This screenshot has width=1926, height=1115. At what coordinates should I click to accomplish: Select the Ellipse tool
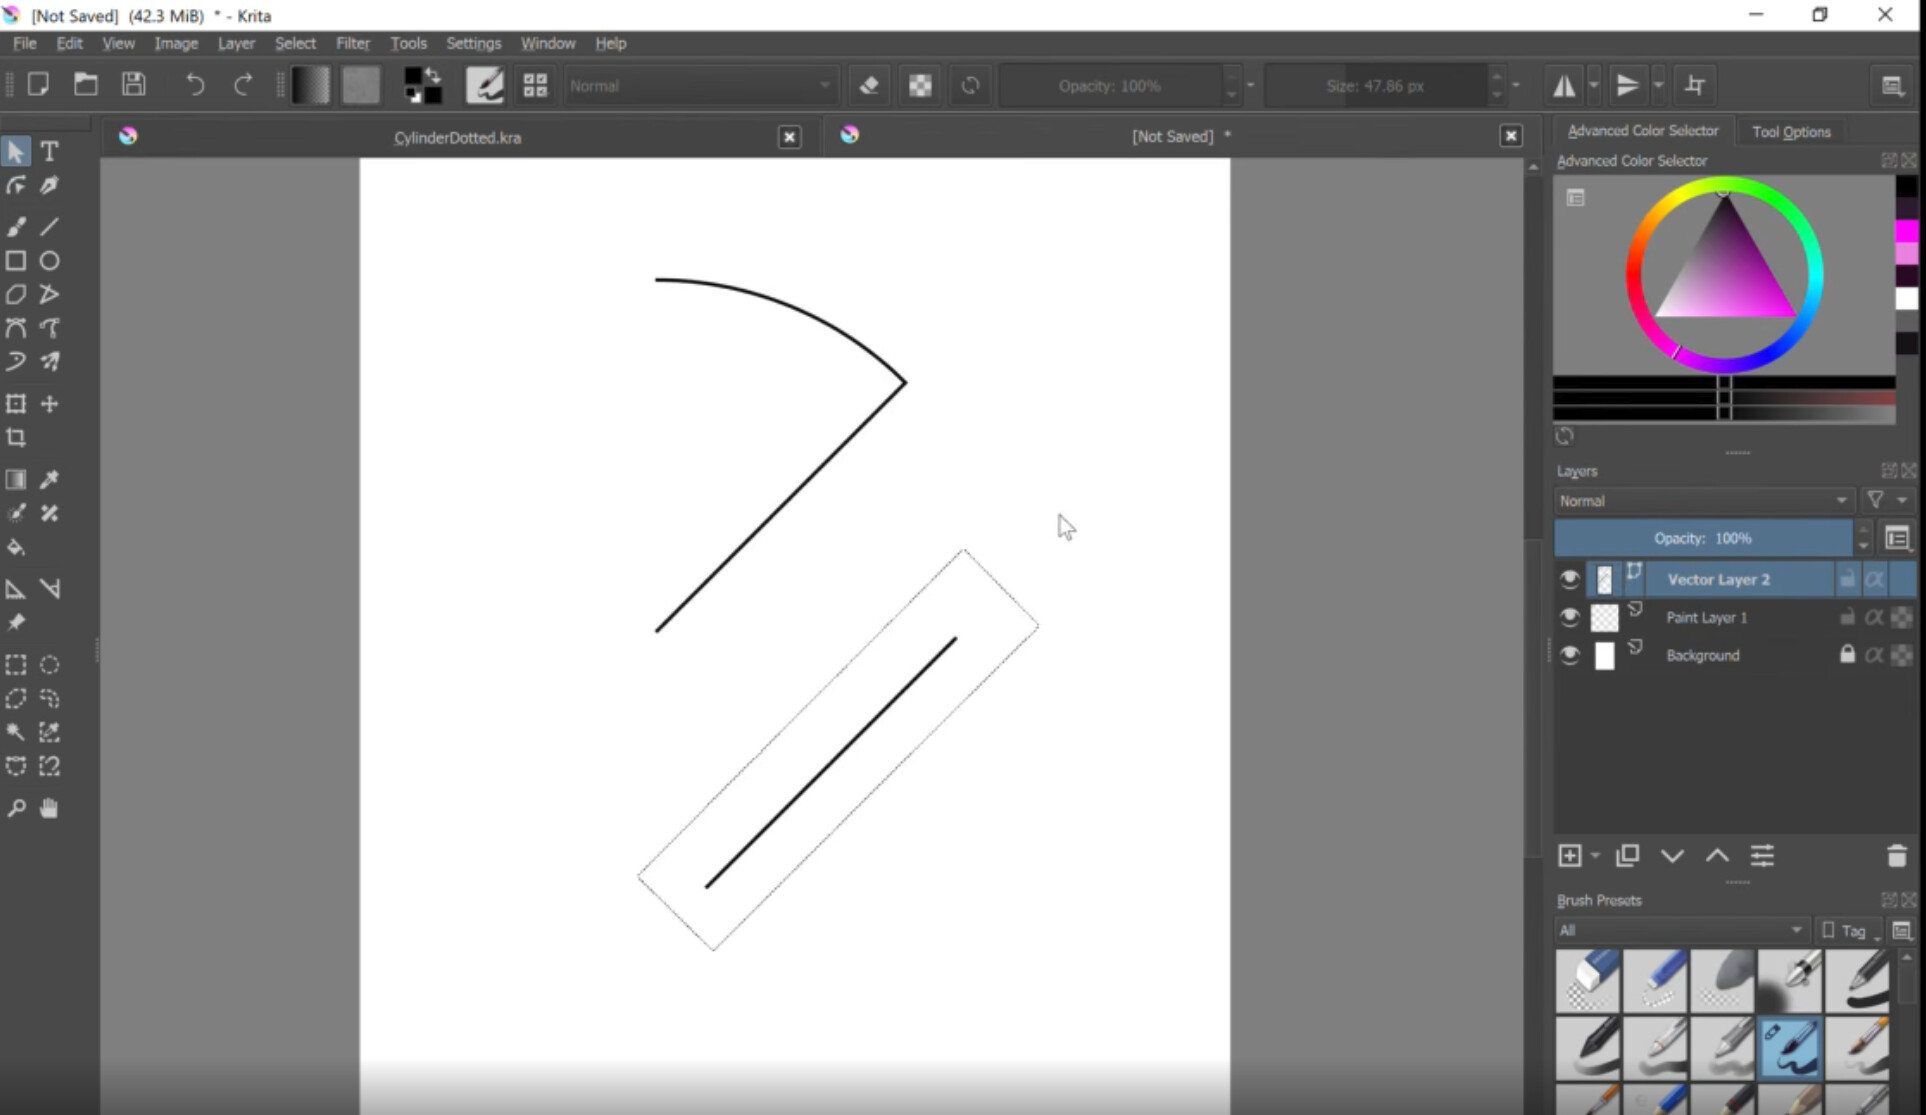pos(49,260)
